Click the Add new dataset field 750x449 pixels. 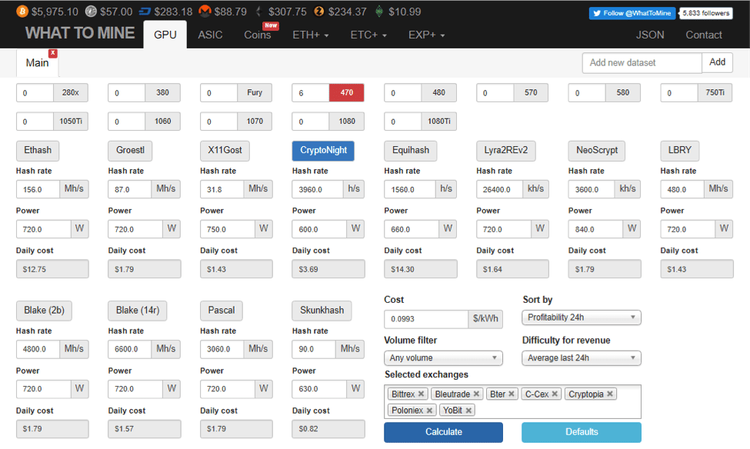point(642,62)
